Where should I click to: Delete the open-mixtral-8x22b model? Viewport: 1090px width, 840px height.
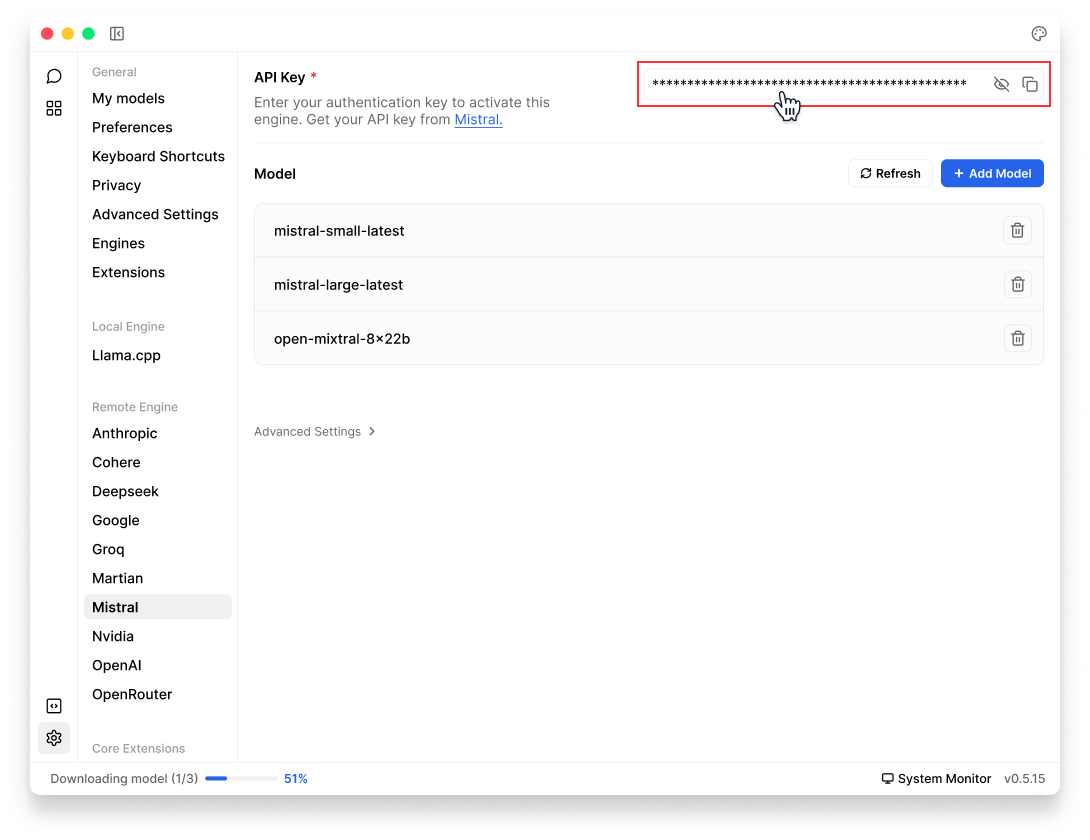click(1017, 339)
